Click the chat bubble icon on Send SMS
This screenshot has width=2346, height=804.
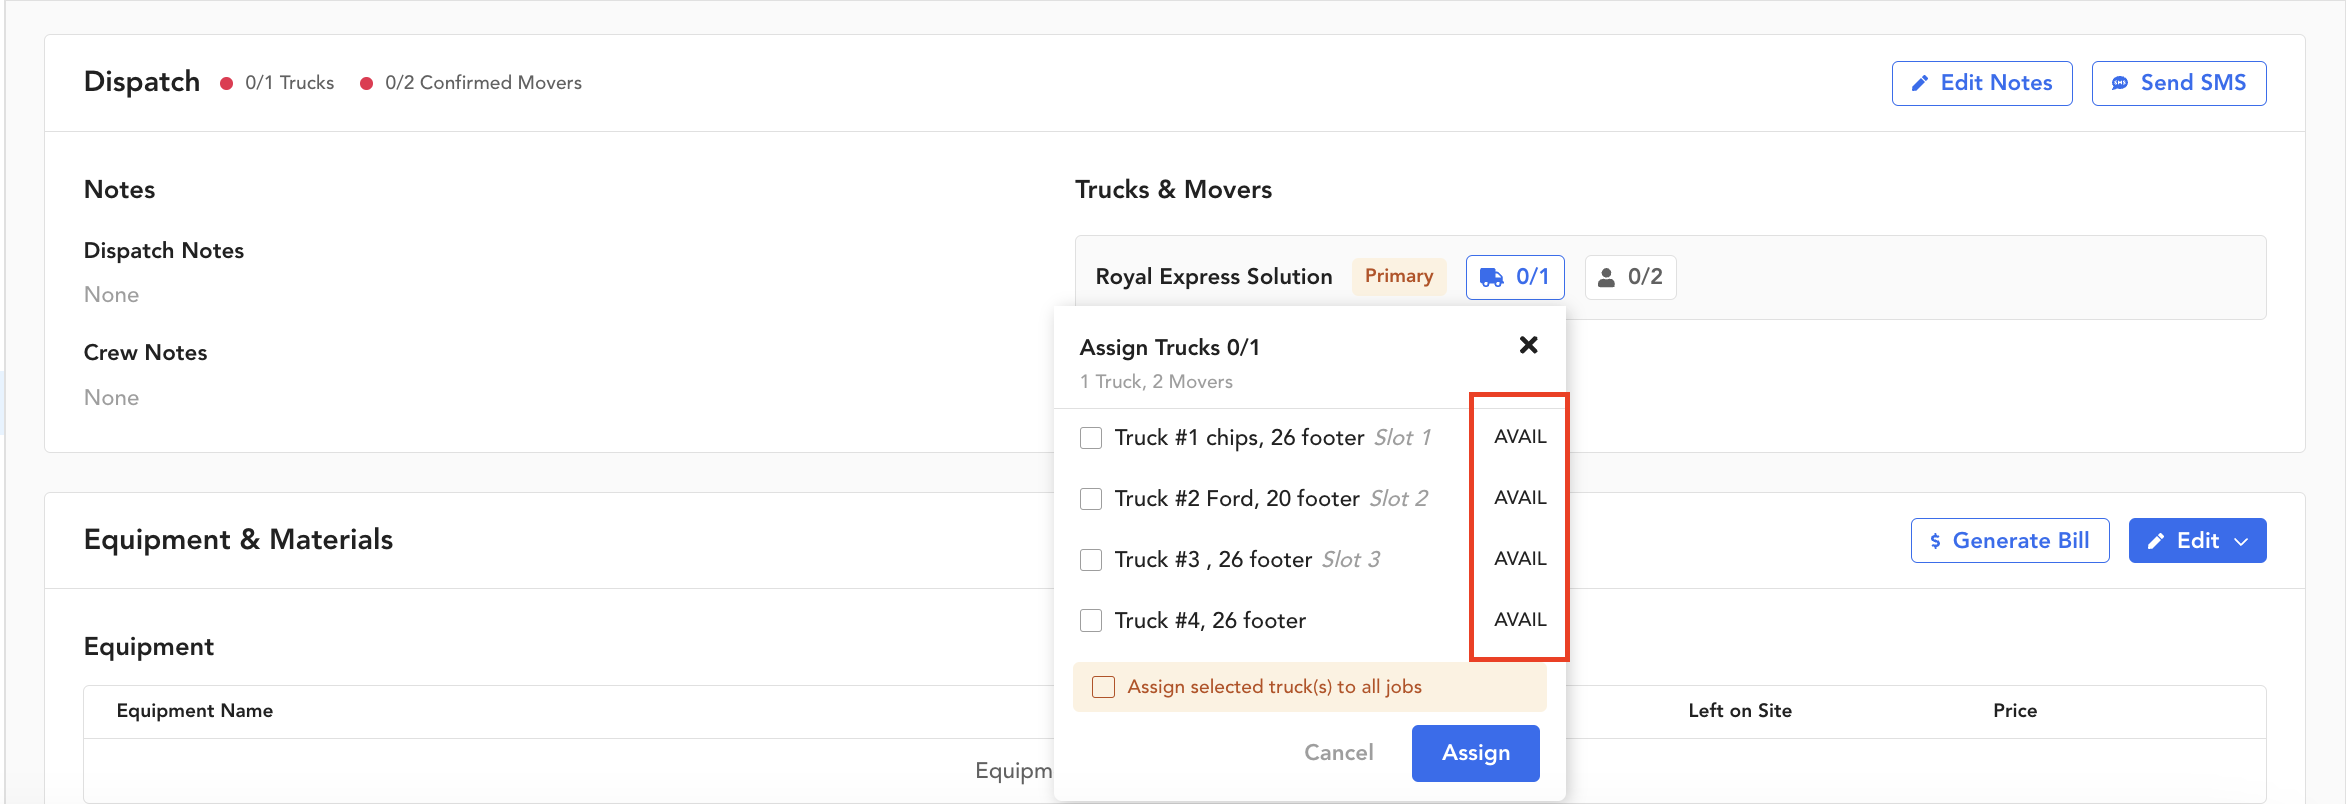point(2119,84)
